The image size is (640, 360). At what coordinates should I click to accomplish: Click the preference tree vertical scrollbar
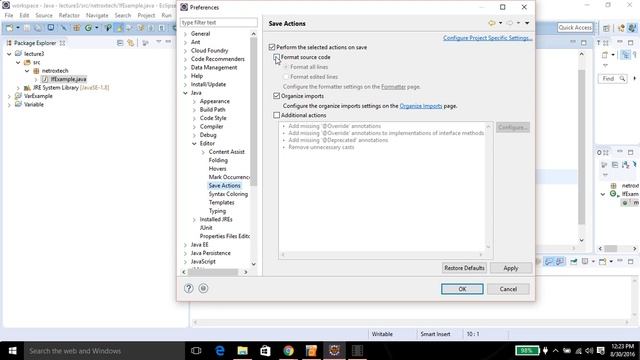(253, 111)
